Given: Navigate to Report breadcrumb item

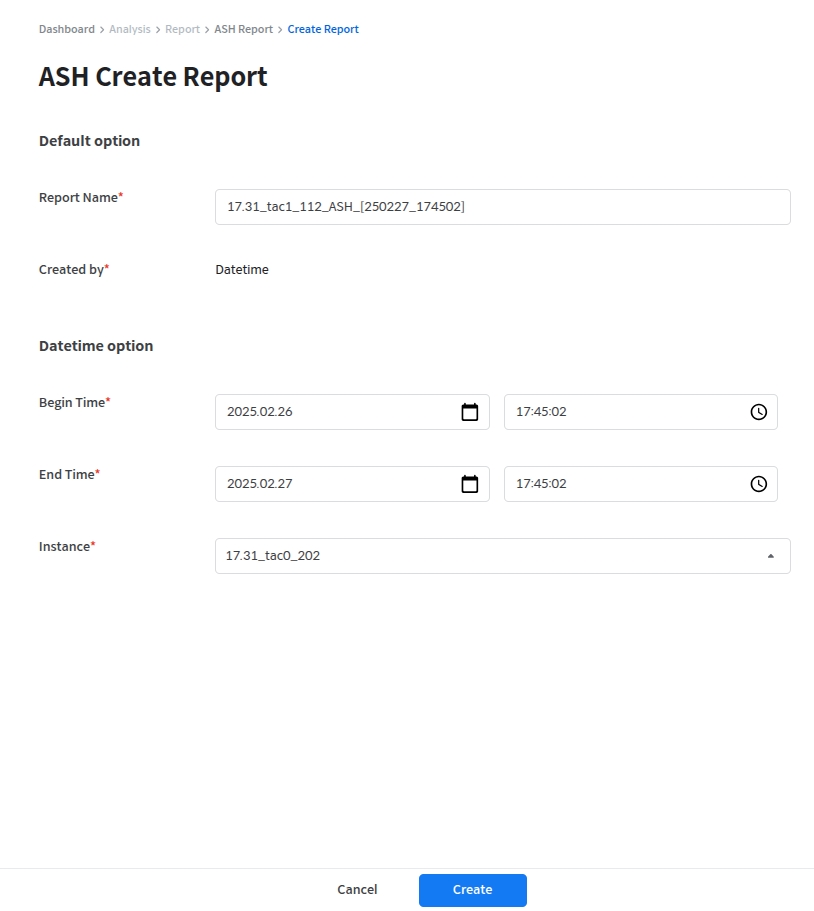Looking at the screenshot, I should 182,29.
